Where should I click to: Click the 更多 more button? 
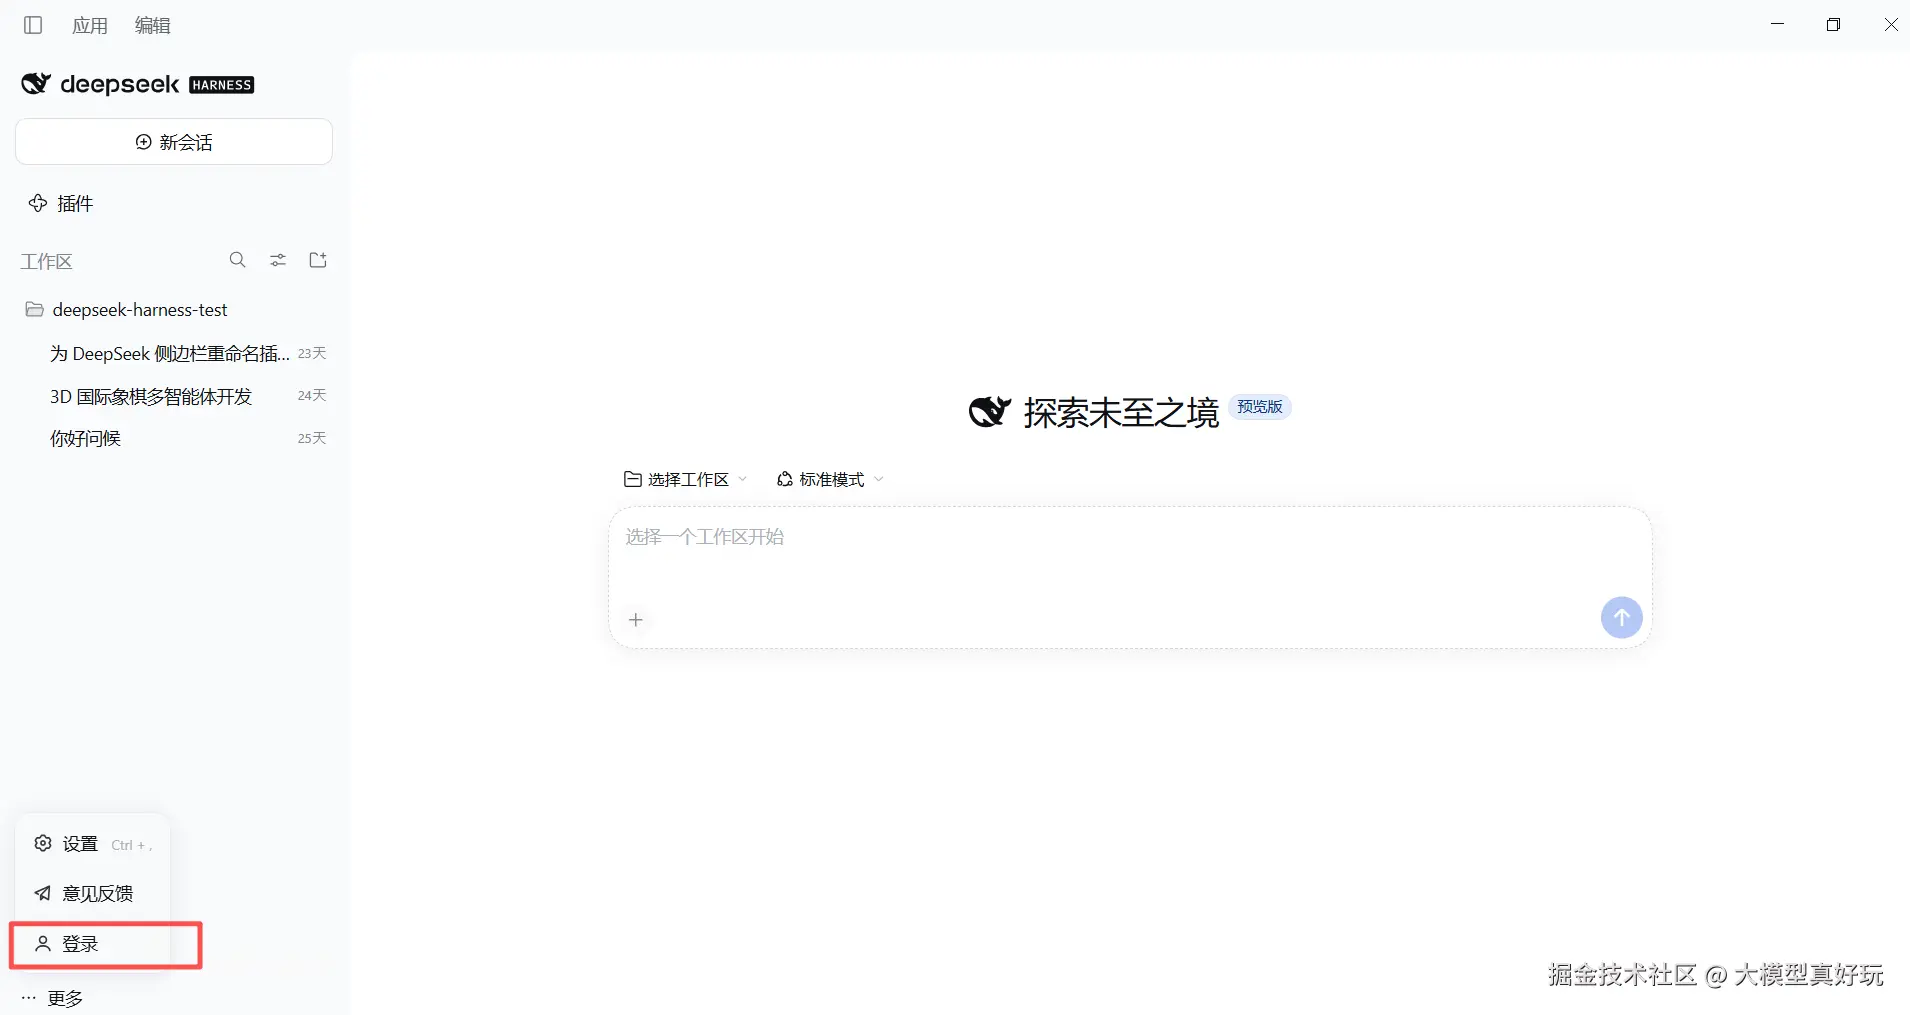click(x=53, y=998)
